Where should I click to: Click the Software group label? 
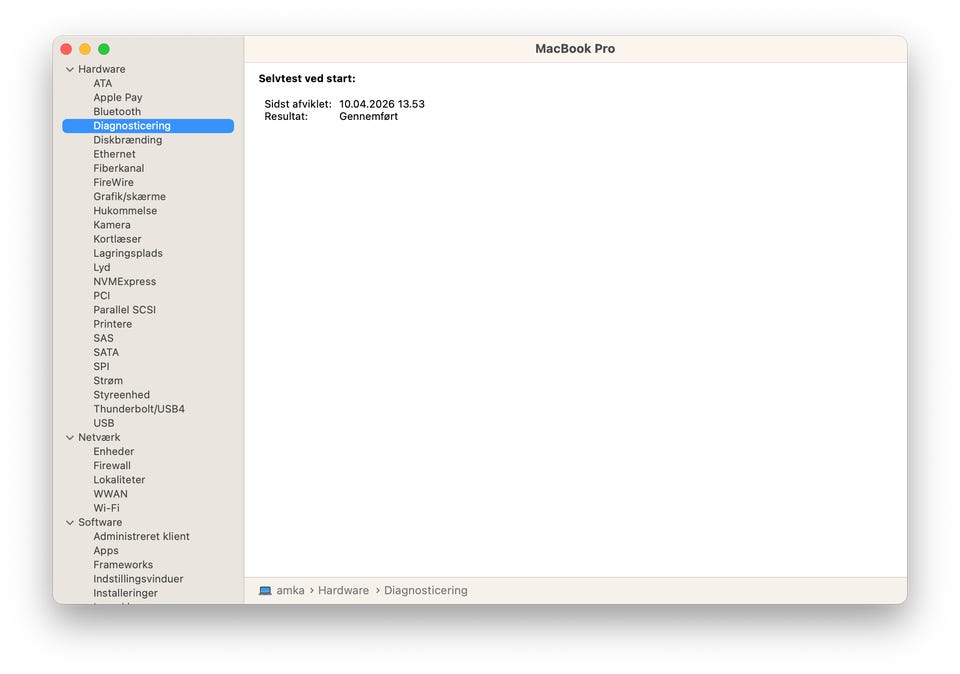point(100,522)
